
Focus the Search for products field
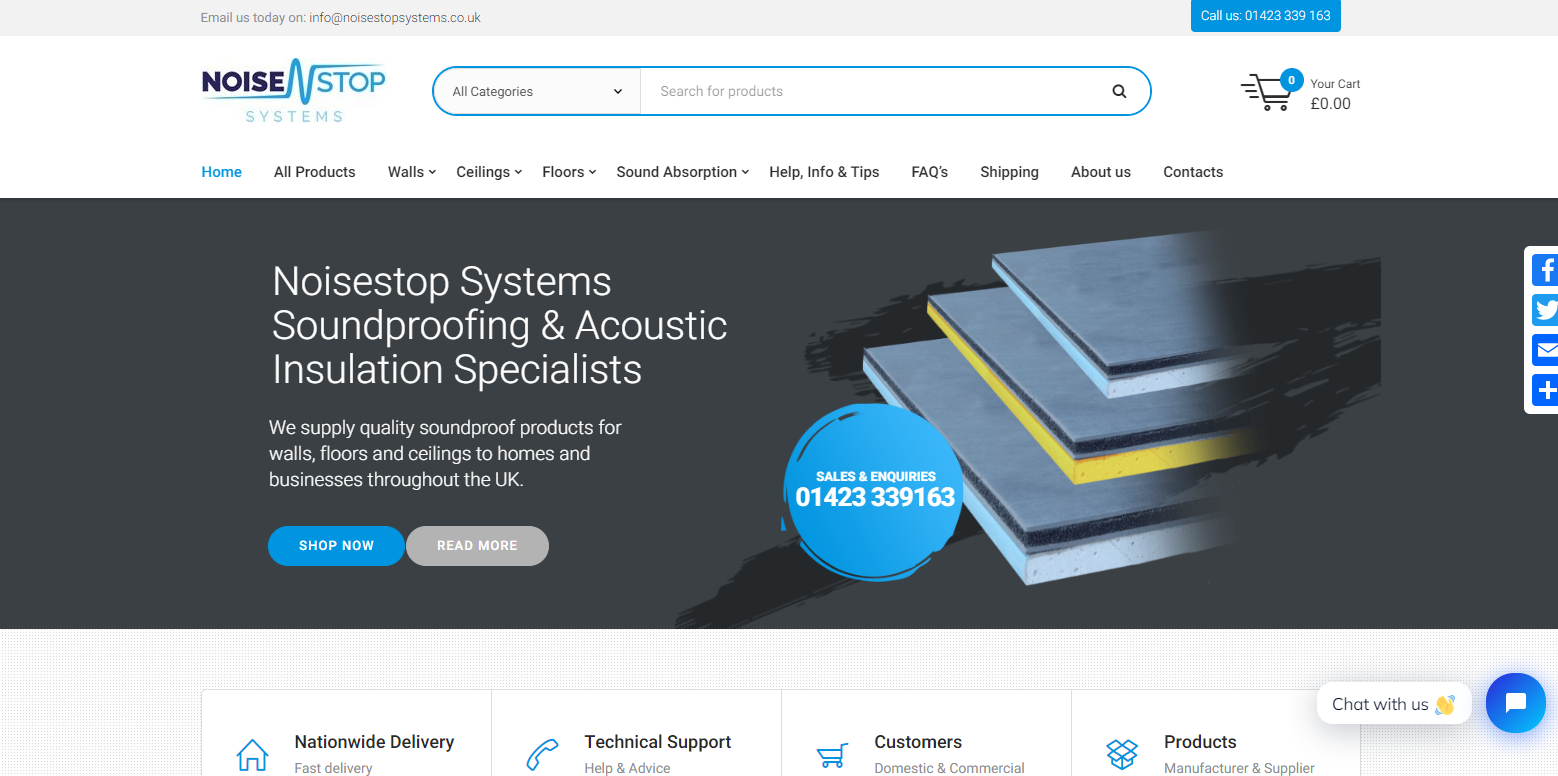click(x=875, y=91)
